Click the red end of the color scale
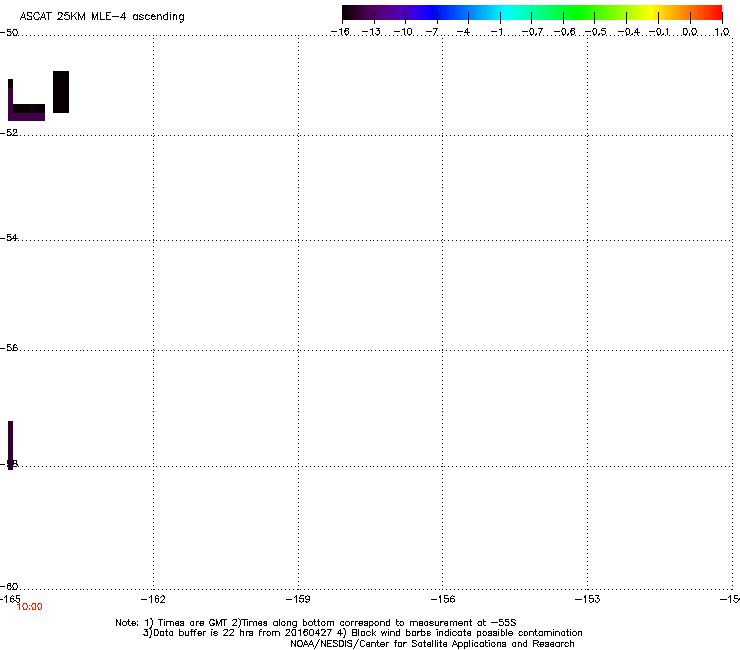This screenshot has height=650, width=740. pyautogui.click(x=715, y=13)
